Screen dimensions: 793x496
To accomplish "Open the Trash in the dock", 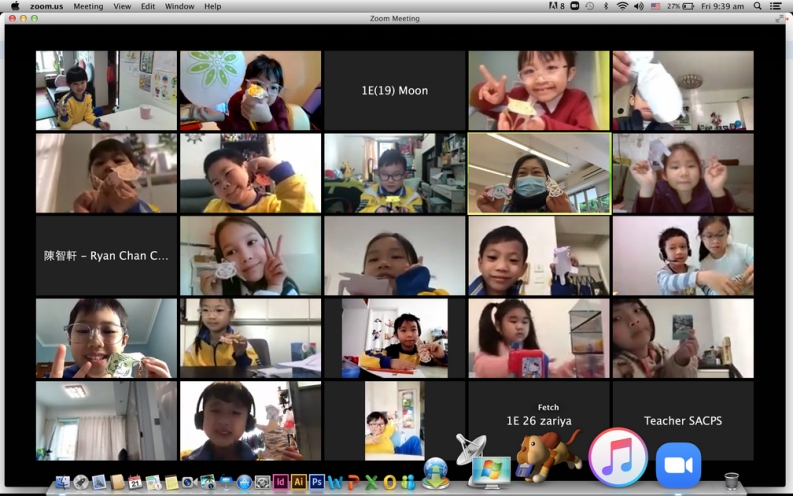I will tap(731, 481).
